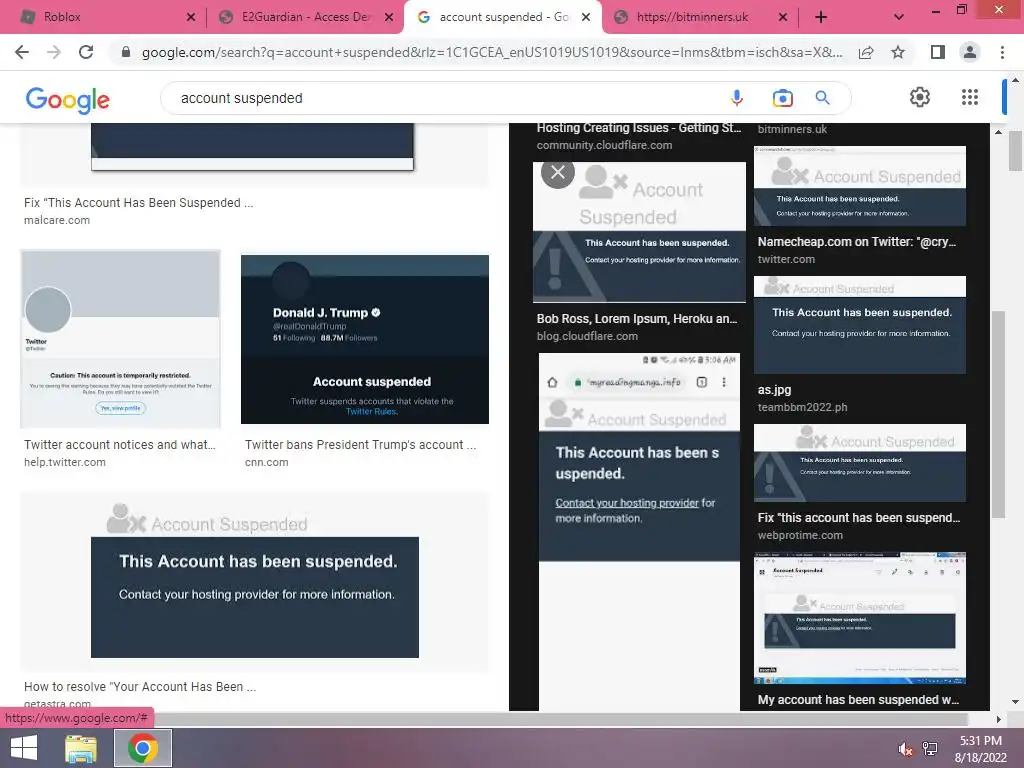The height and width of the screenshot is (768, 1024).
Task: Open webprotime.com suspended account image
Action: pos(859,463)
